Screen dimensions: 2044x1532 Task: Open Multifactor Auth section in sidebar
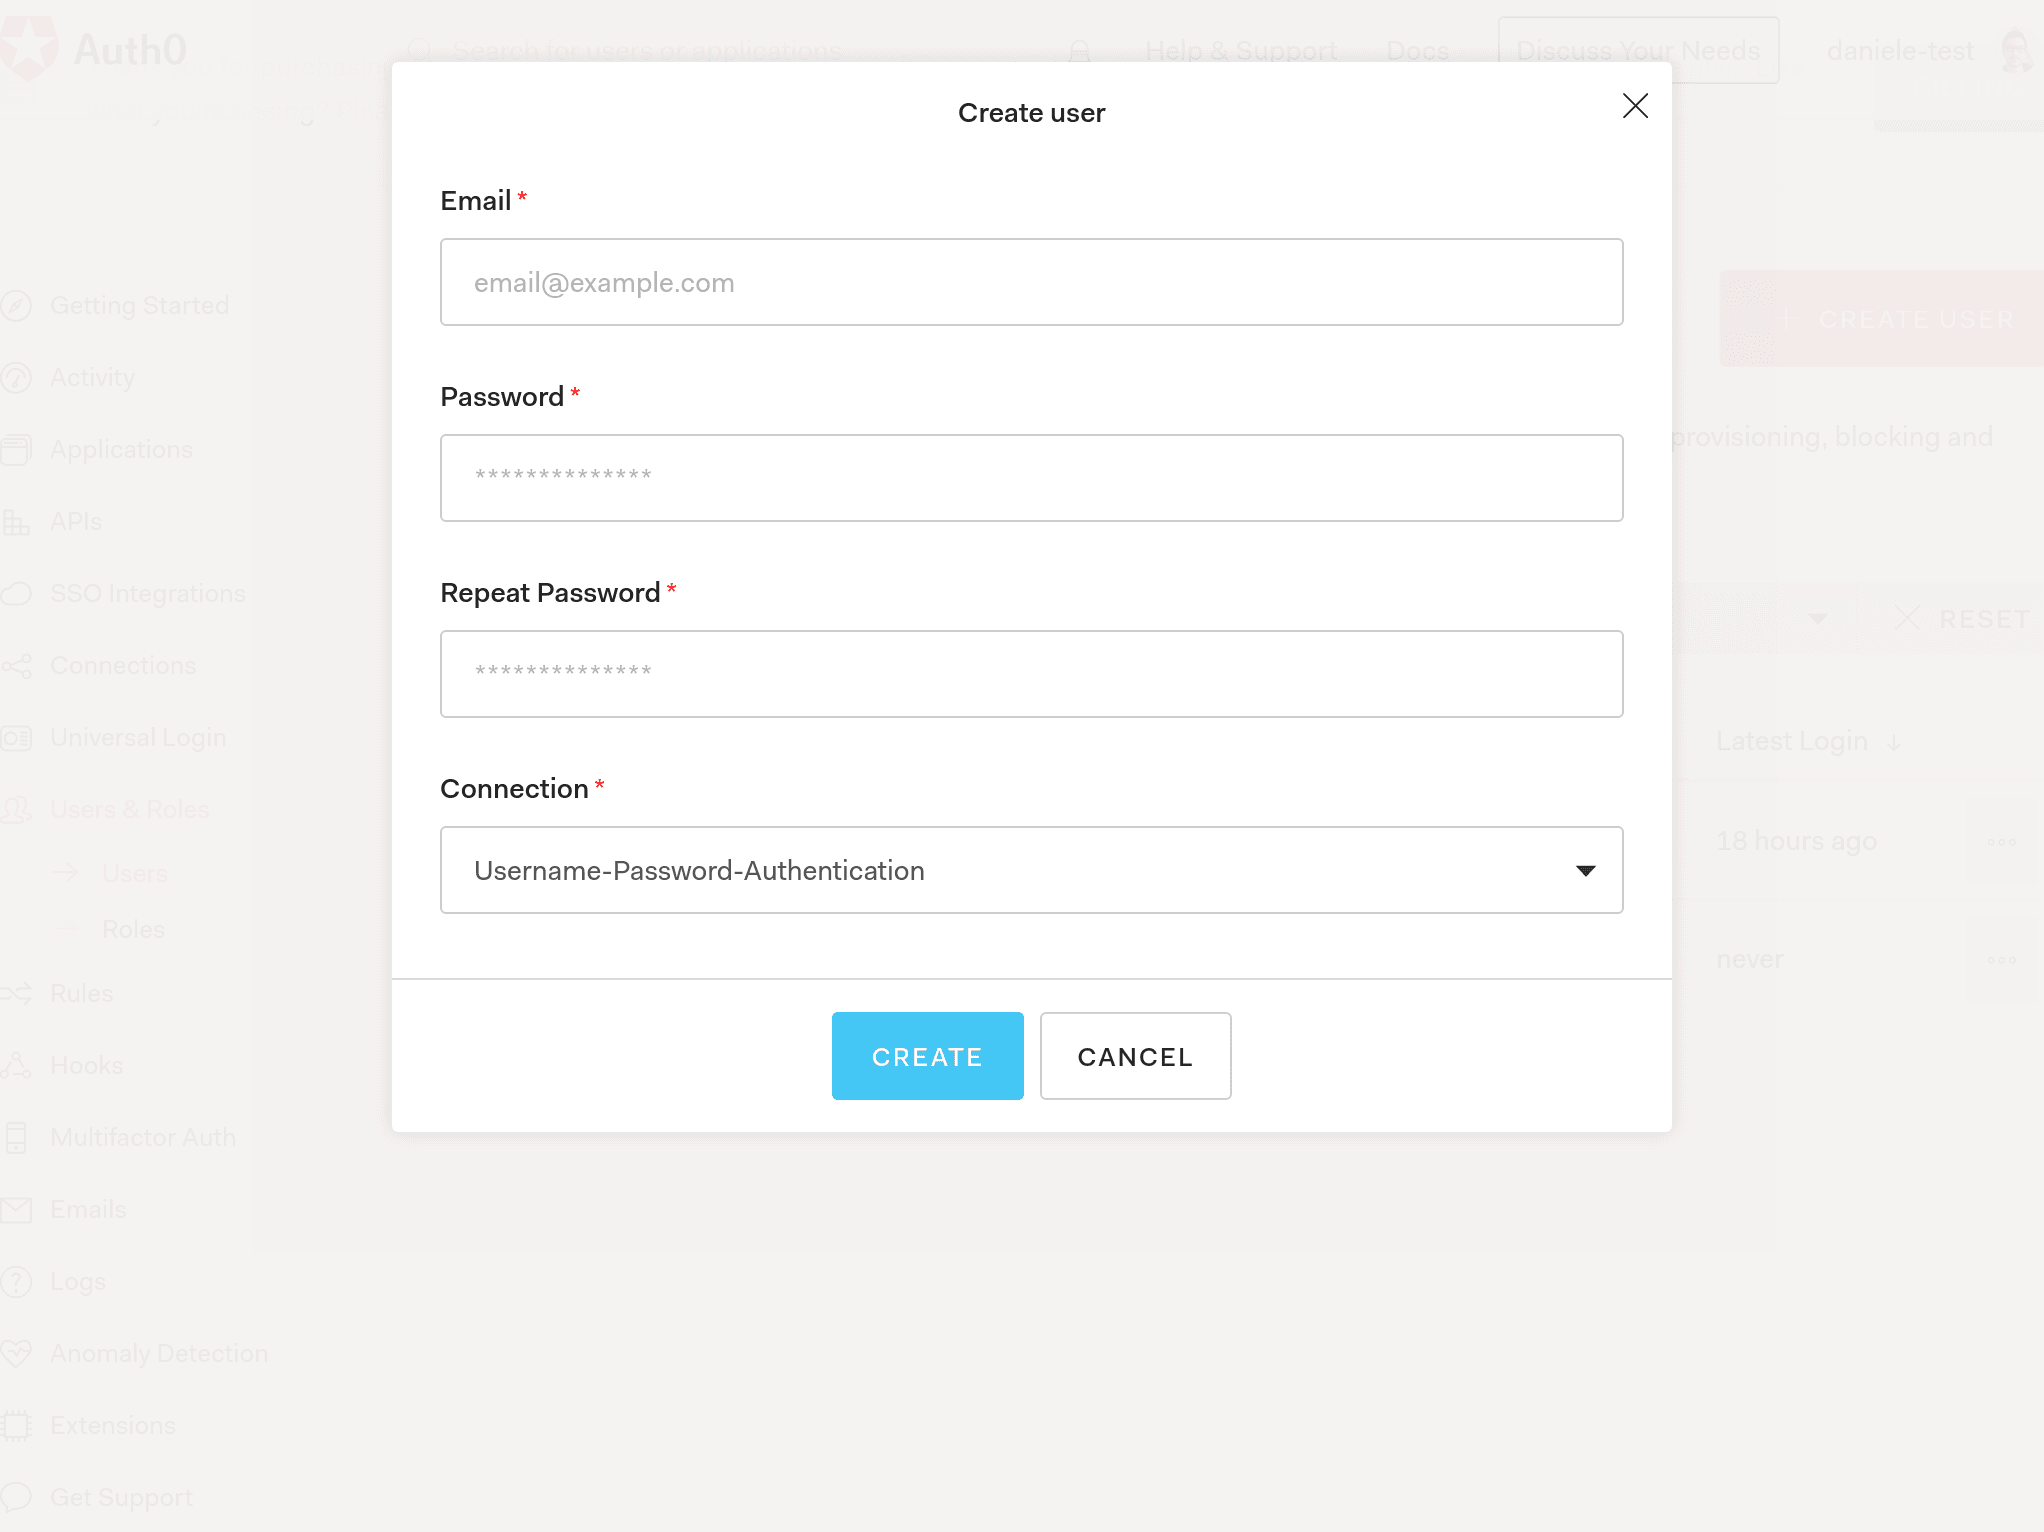143,1138
